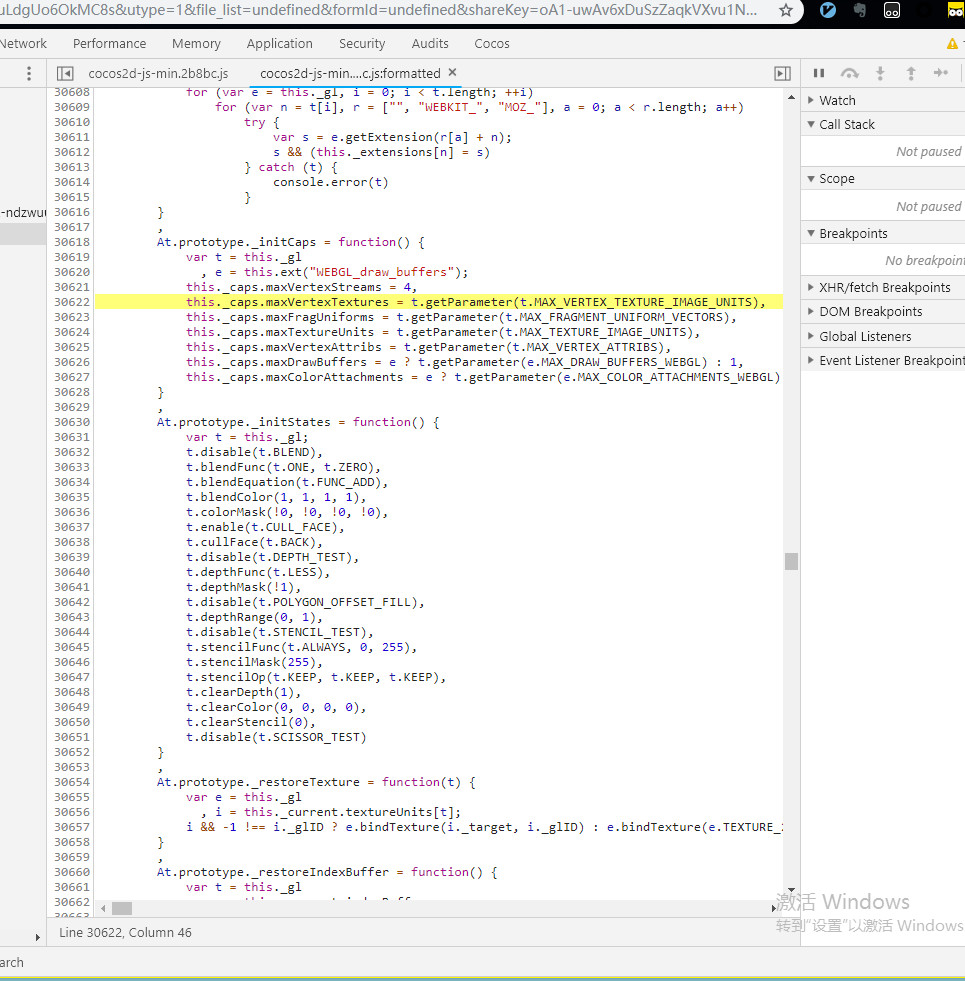Image resolution: width=965 pixels, height=981 pixels.
Task: Step into next function call
Action: point(880,73)
